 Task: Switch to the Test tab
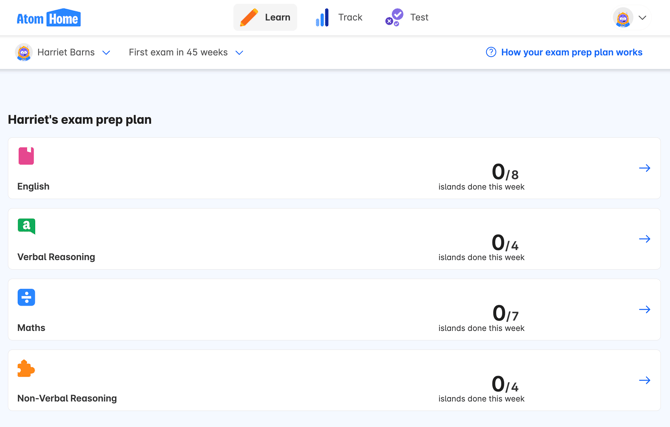click(407, 17)
